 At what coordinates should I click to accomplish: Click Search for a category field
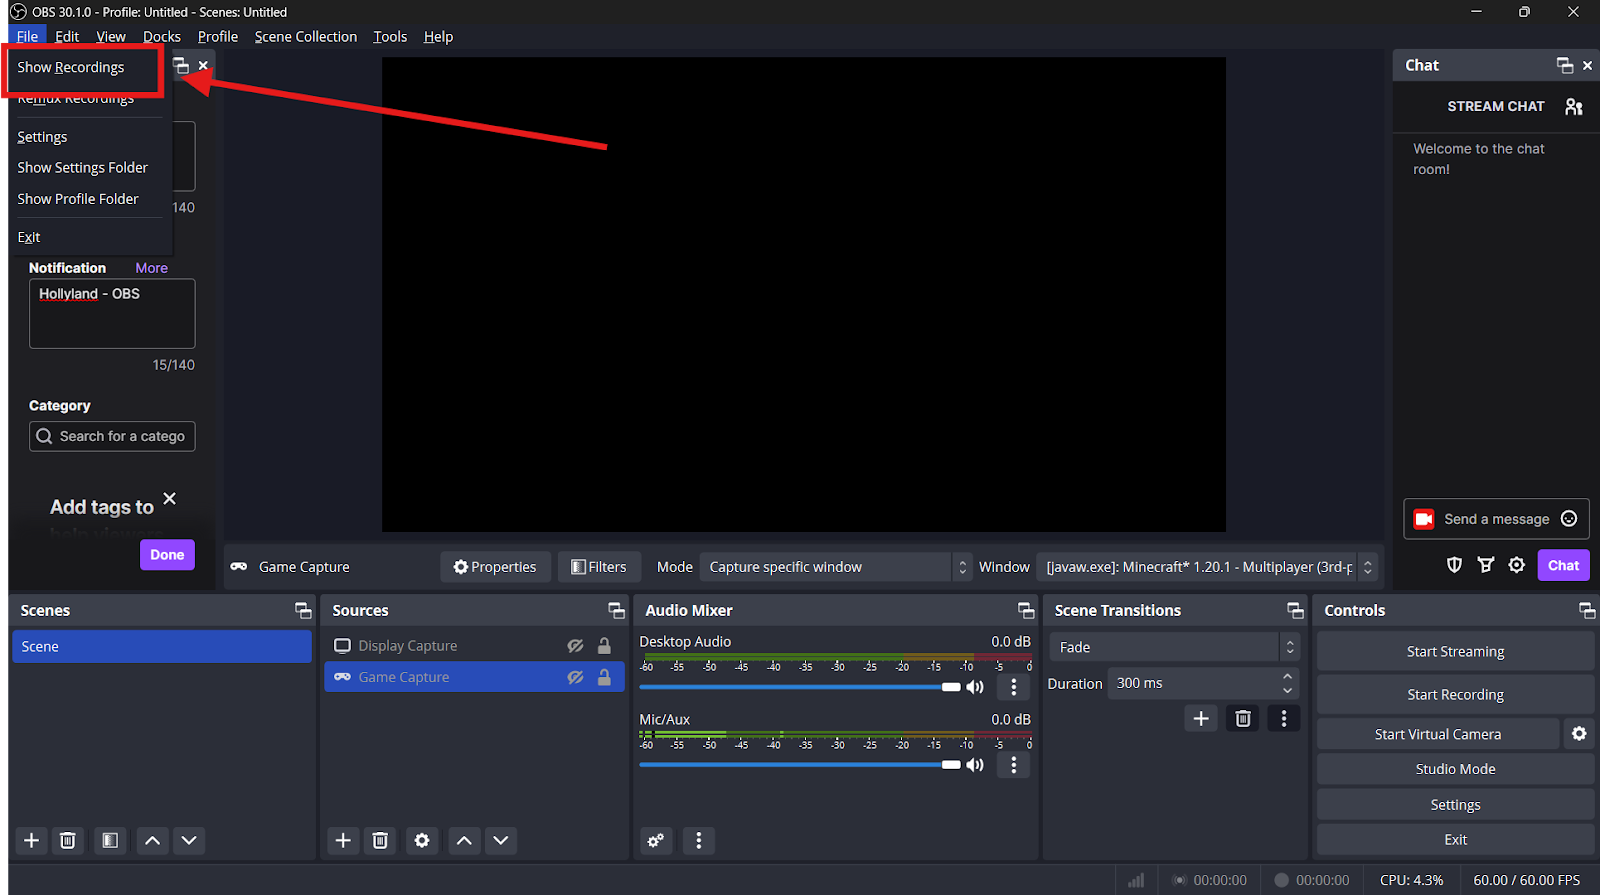tap(112, 436)
